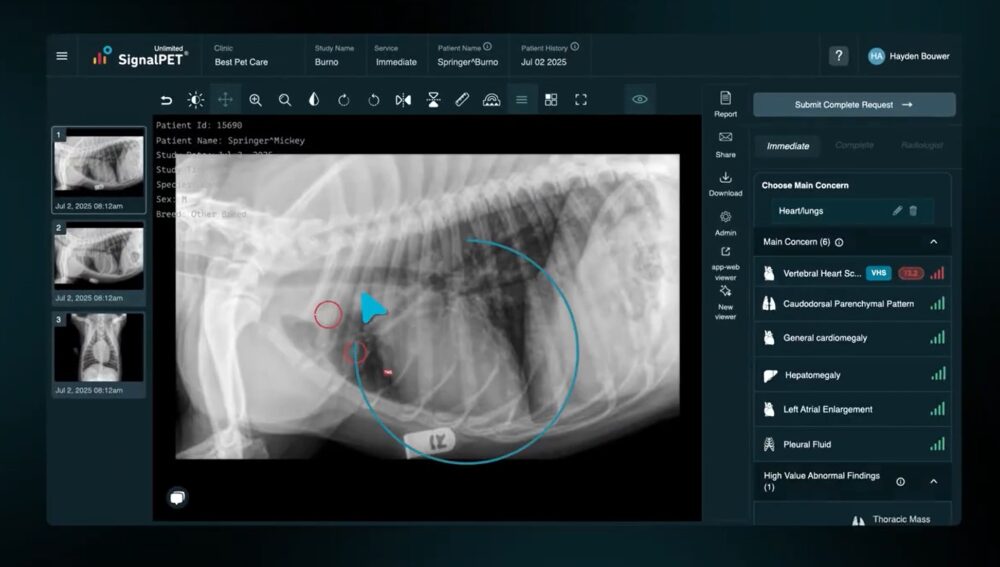Click the Patient History info icon

(575, 47)
